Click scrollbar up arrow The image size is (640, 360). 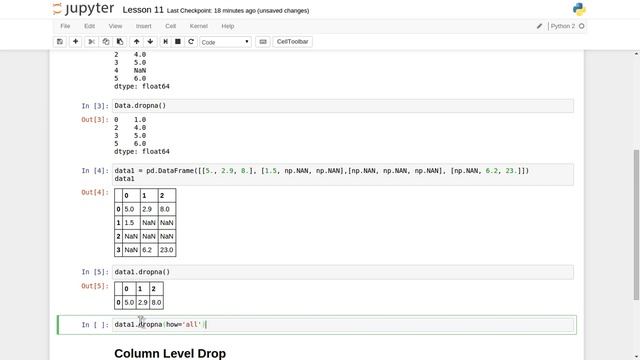point(636,53)
